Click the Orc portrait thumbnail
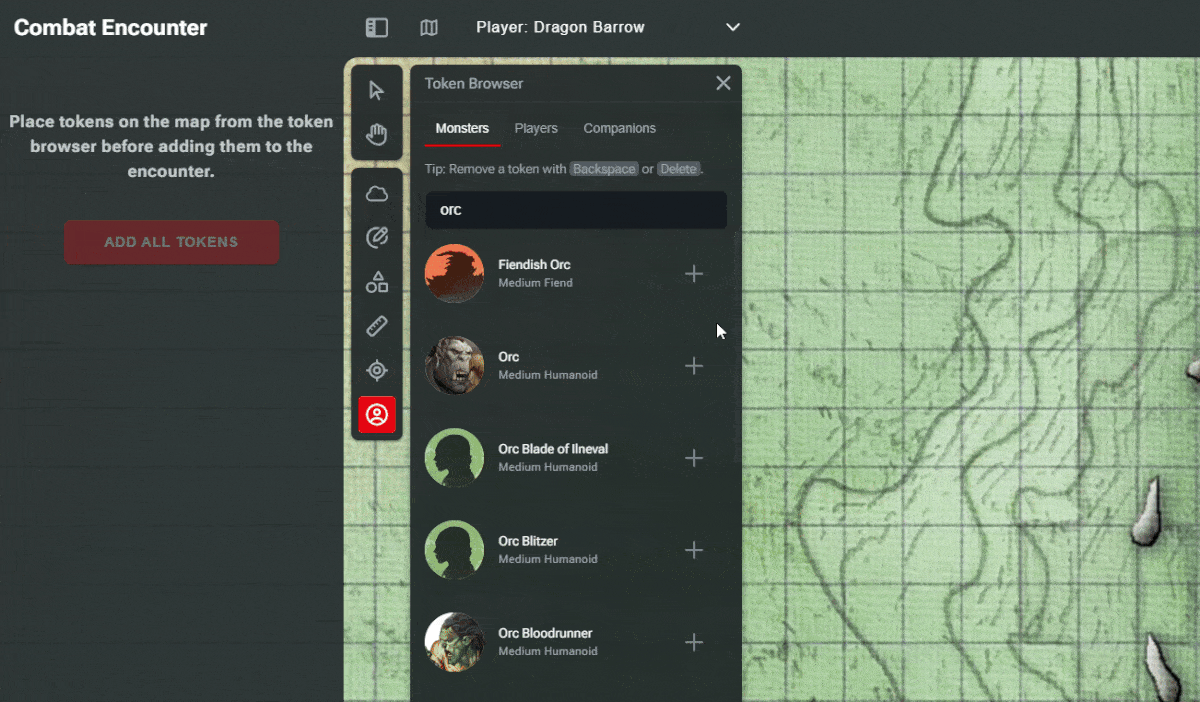1200x702 pixels. (454, 366)
